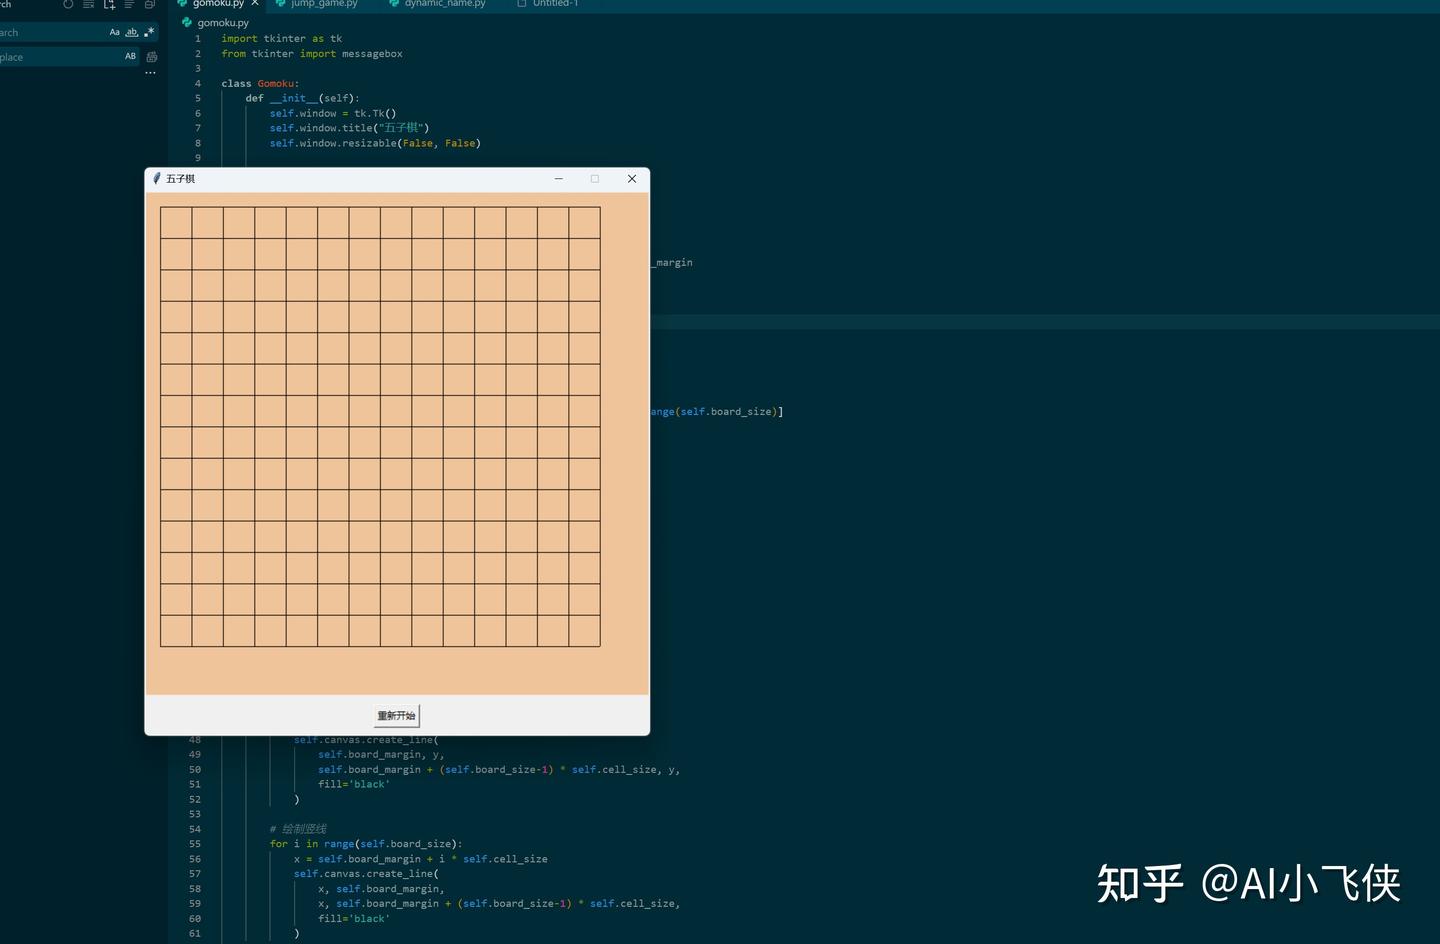Toggle Preserve Case (AB) in replace box

(x=130, y=57)
